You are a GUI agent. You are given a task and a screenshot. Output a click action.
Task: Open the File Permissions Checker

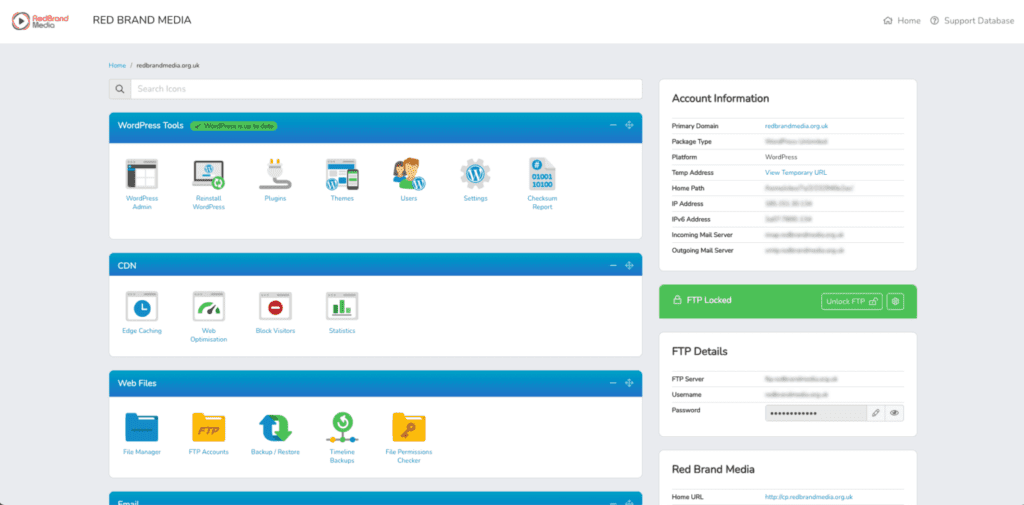click(409, 427)
